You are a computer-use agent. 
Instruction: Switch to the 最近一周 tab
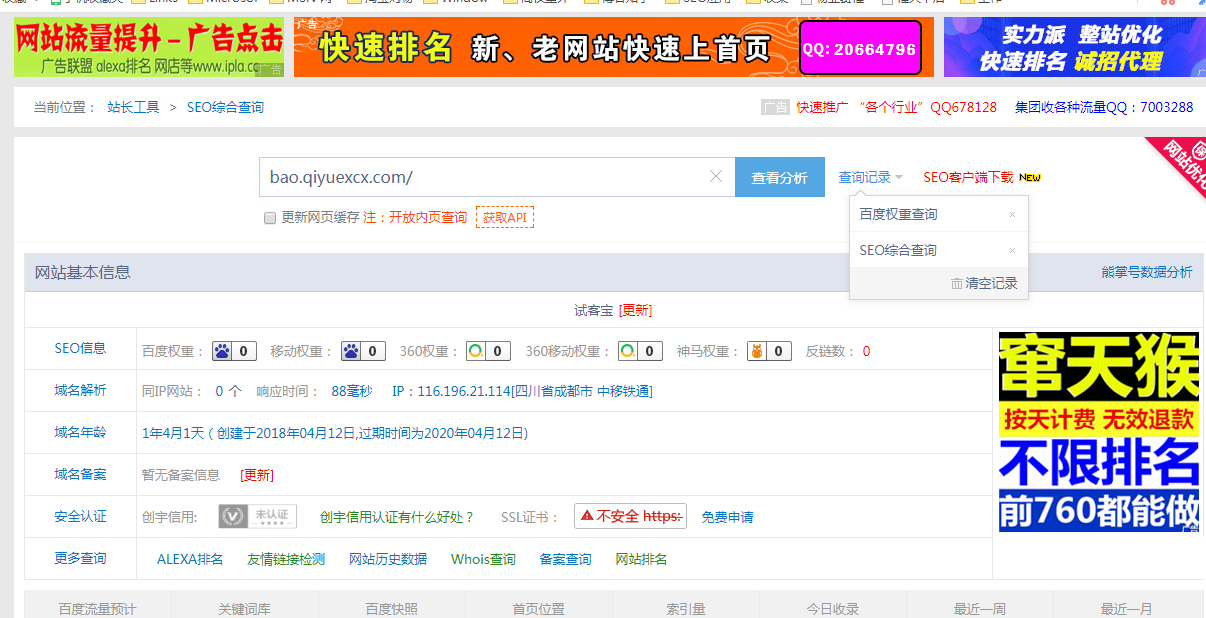click(980, 608)
